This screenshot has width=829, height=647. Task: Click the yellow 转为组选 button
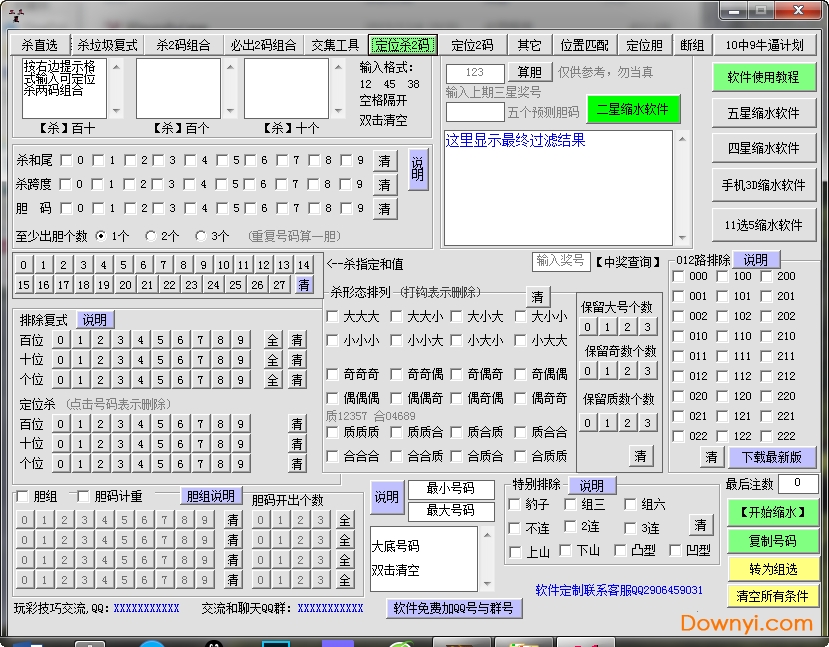(772, 569)
